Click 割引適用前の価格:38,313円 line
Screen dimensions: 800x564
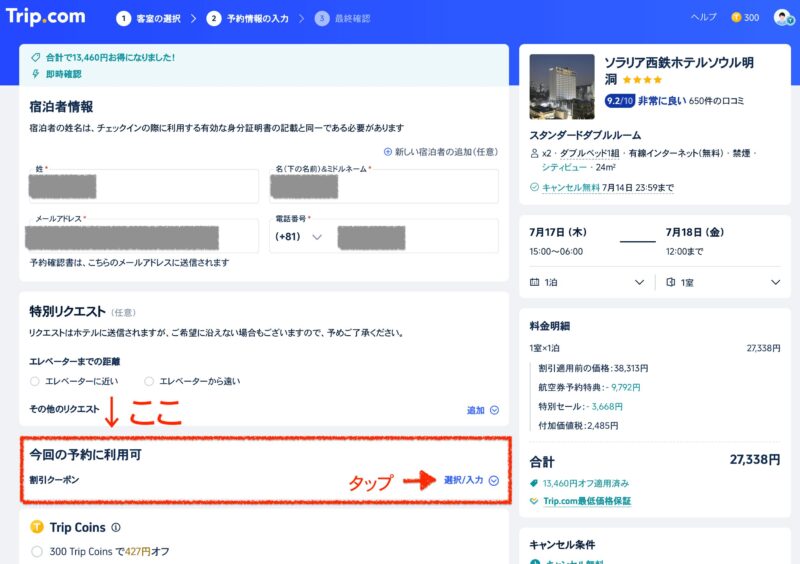coord(593,369)
